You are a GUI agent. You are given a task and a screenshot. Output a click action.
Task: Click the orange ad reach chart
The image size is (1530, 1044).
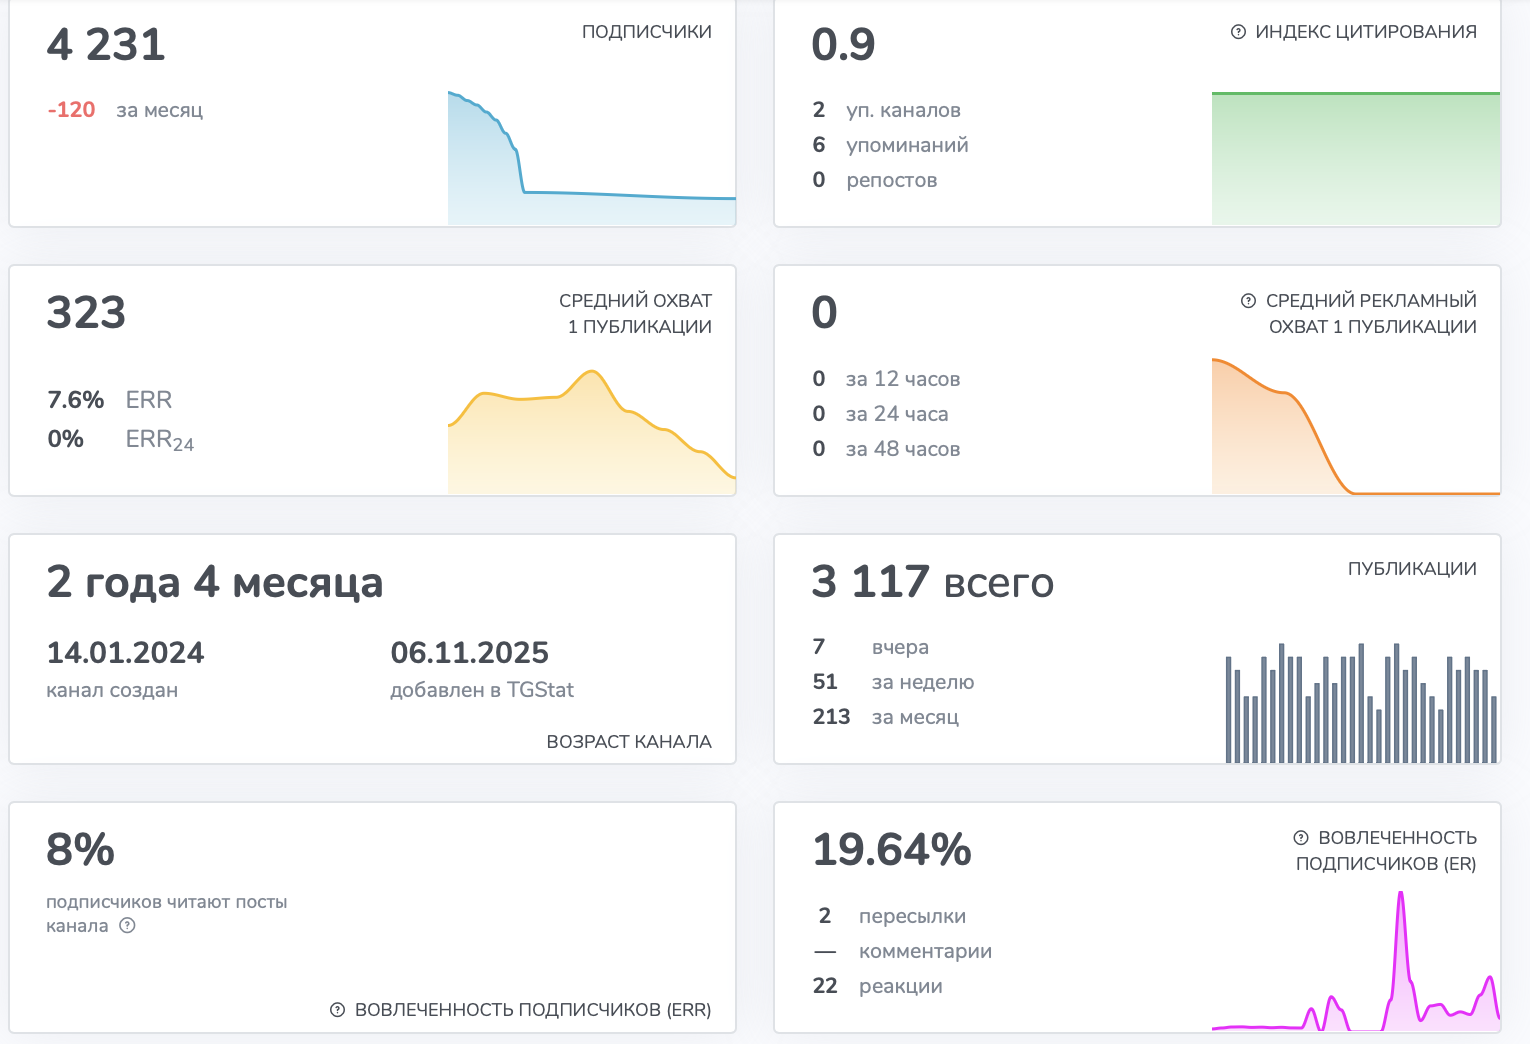tap(1356, 426)
